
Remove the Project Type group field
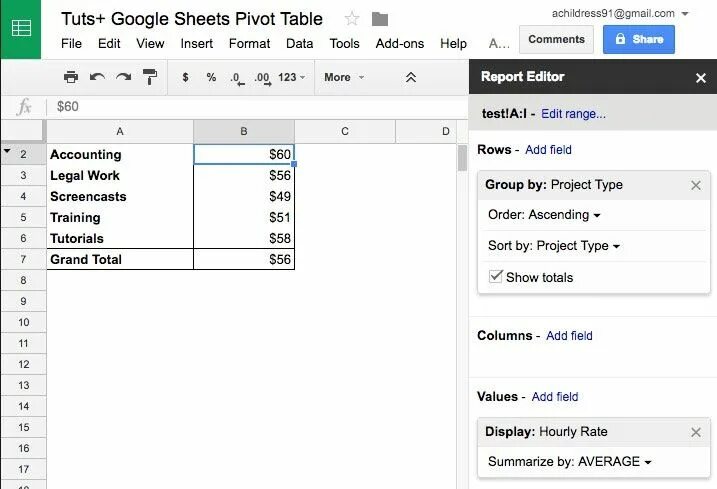[696, 185]
